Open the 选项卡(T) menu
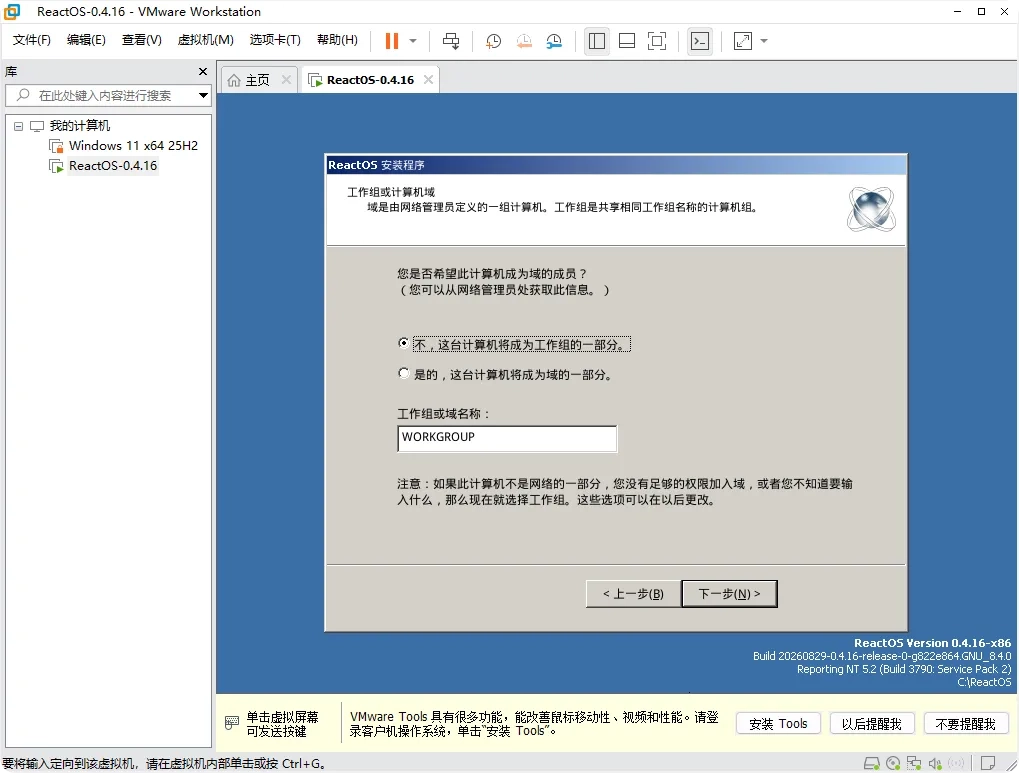1019x773 pixels. (275, 40)
